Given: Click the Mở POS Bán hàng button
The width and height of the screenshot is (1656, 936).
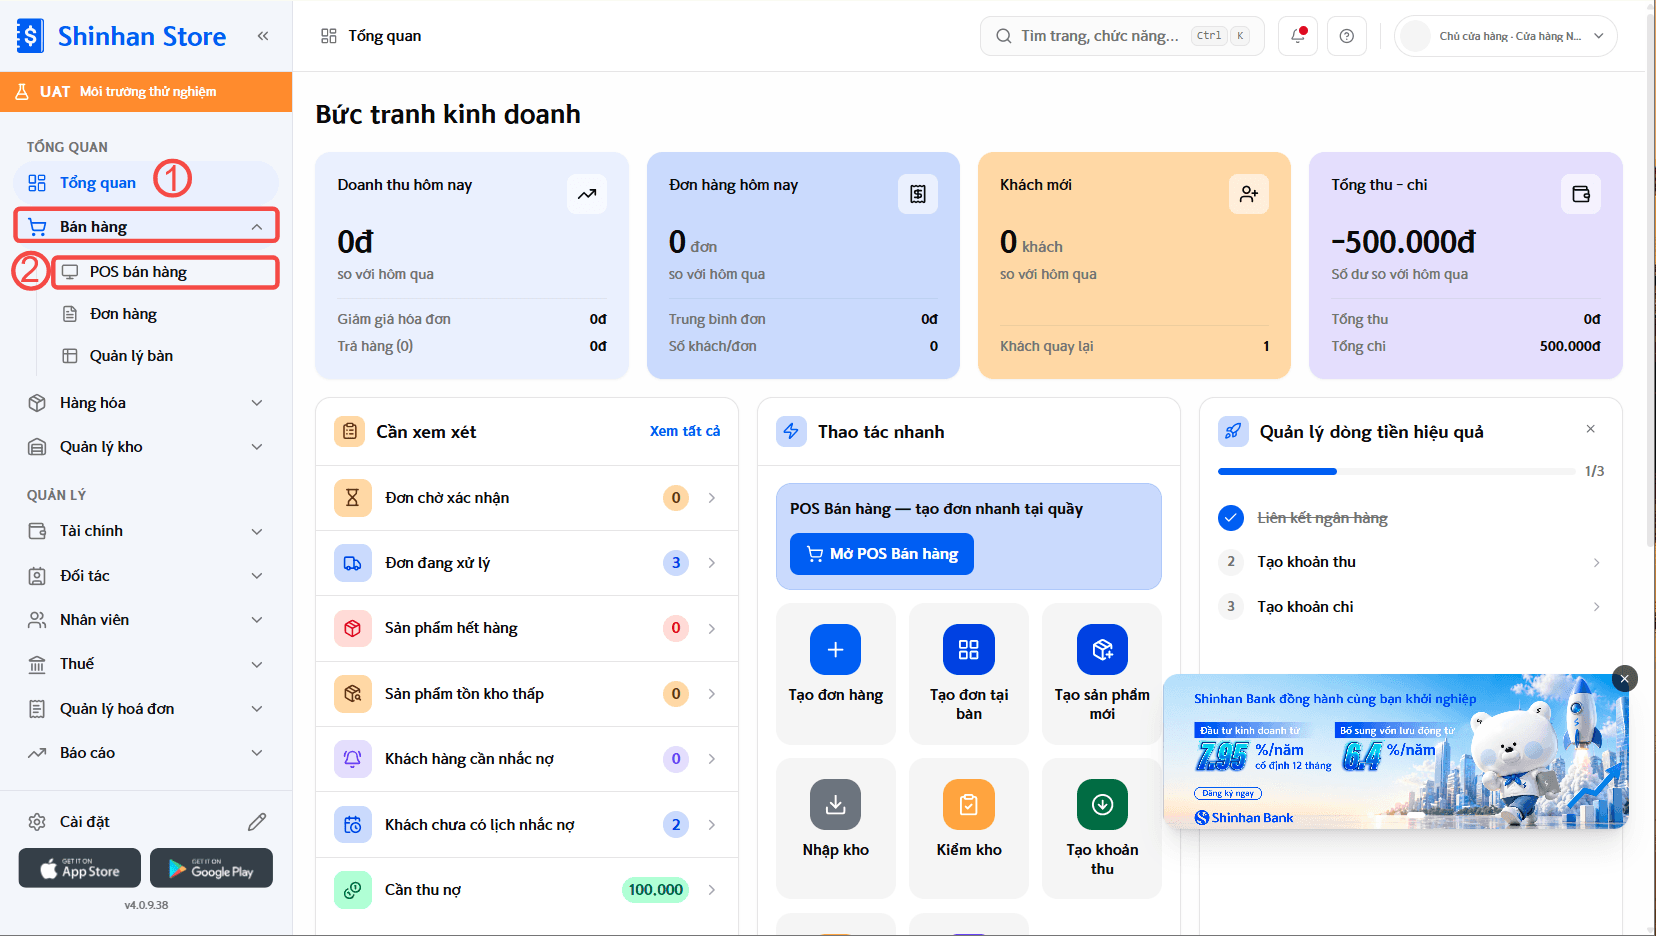Looking at the screenshot, I should 882,554.
